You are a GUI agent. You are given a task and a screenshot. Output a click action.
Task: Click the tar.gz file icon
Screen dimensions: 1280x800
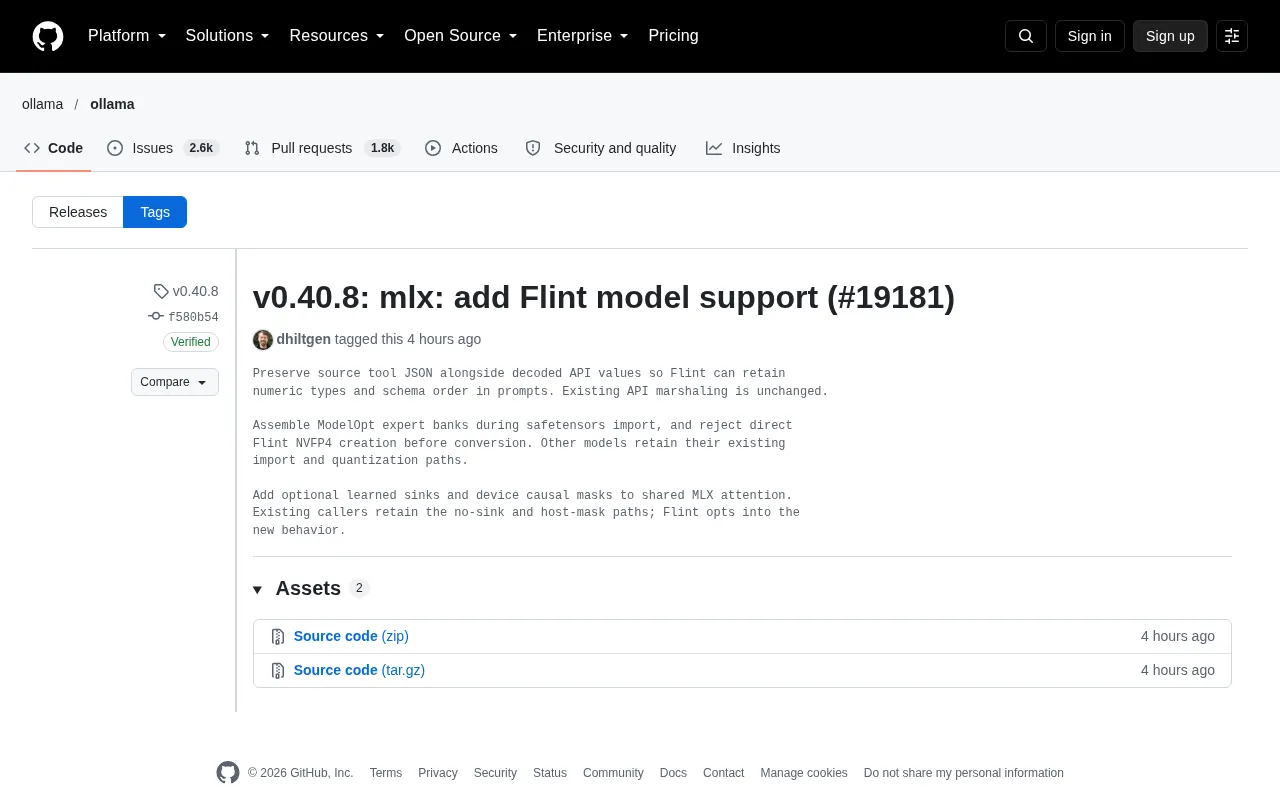(x=278, y=670)
